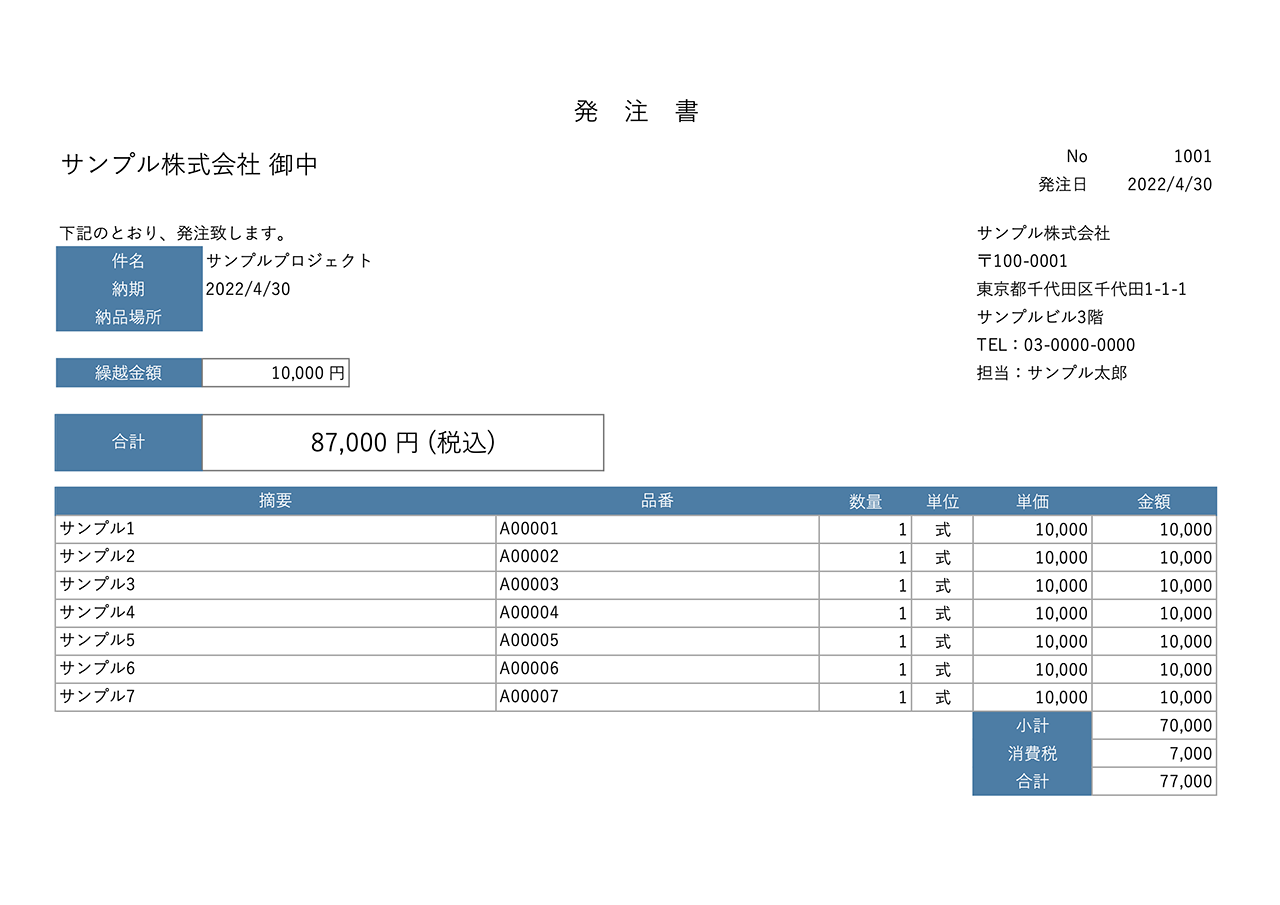Click the sender name サンプル株式会社 above postal code
The height and width of the screenshot is (905, 1280).
(x=1044, y=233)
